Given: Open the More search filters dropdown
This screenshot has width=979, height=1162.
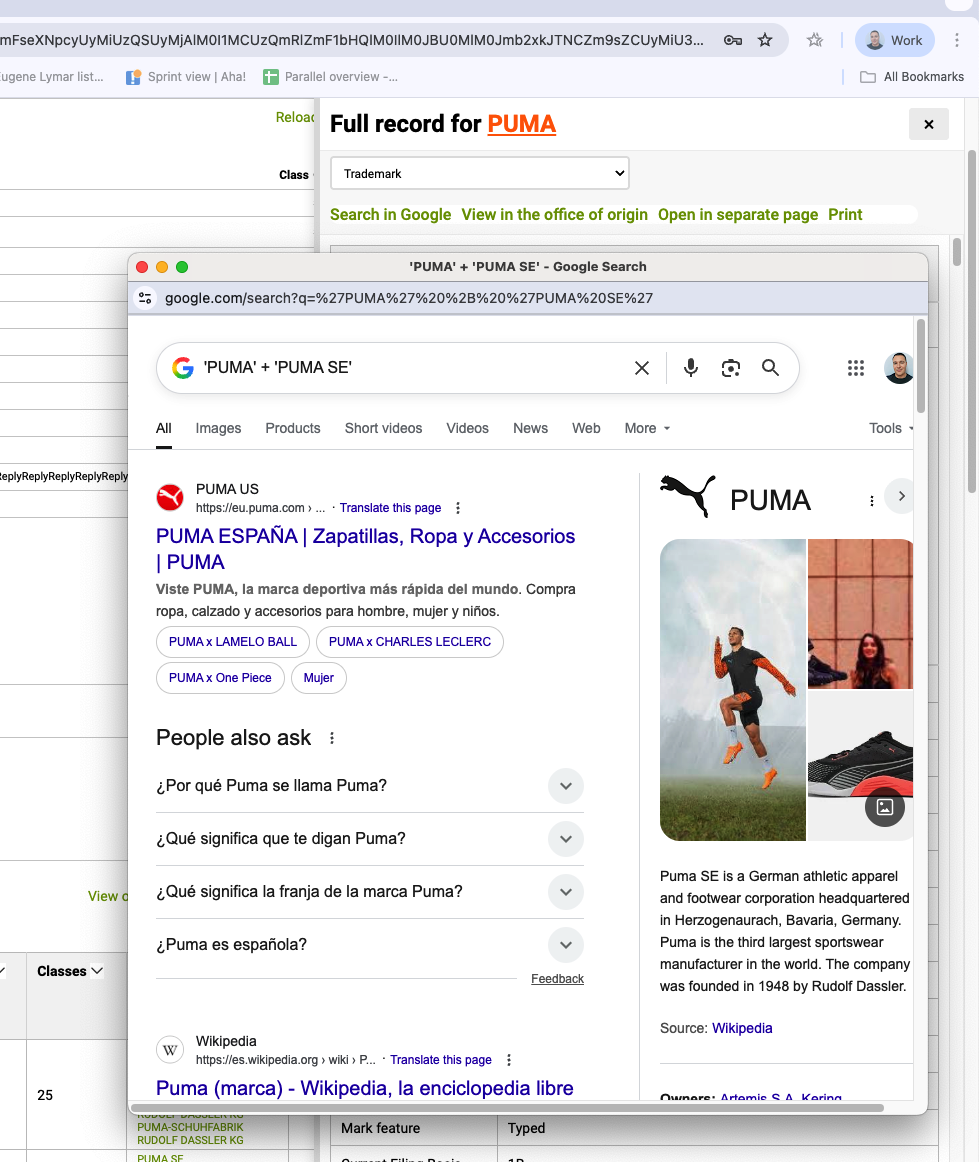Looking at the screenshot, I should pyautogui.click(x=647, y=428).
